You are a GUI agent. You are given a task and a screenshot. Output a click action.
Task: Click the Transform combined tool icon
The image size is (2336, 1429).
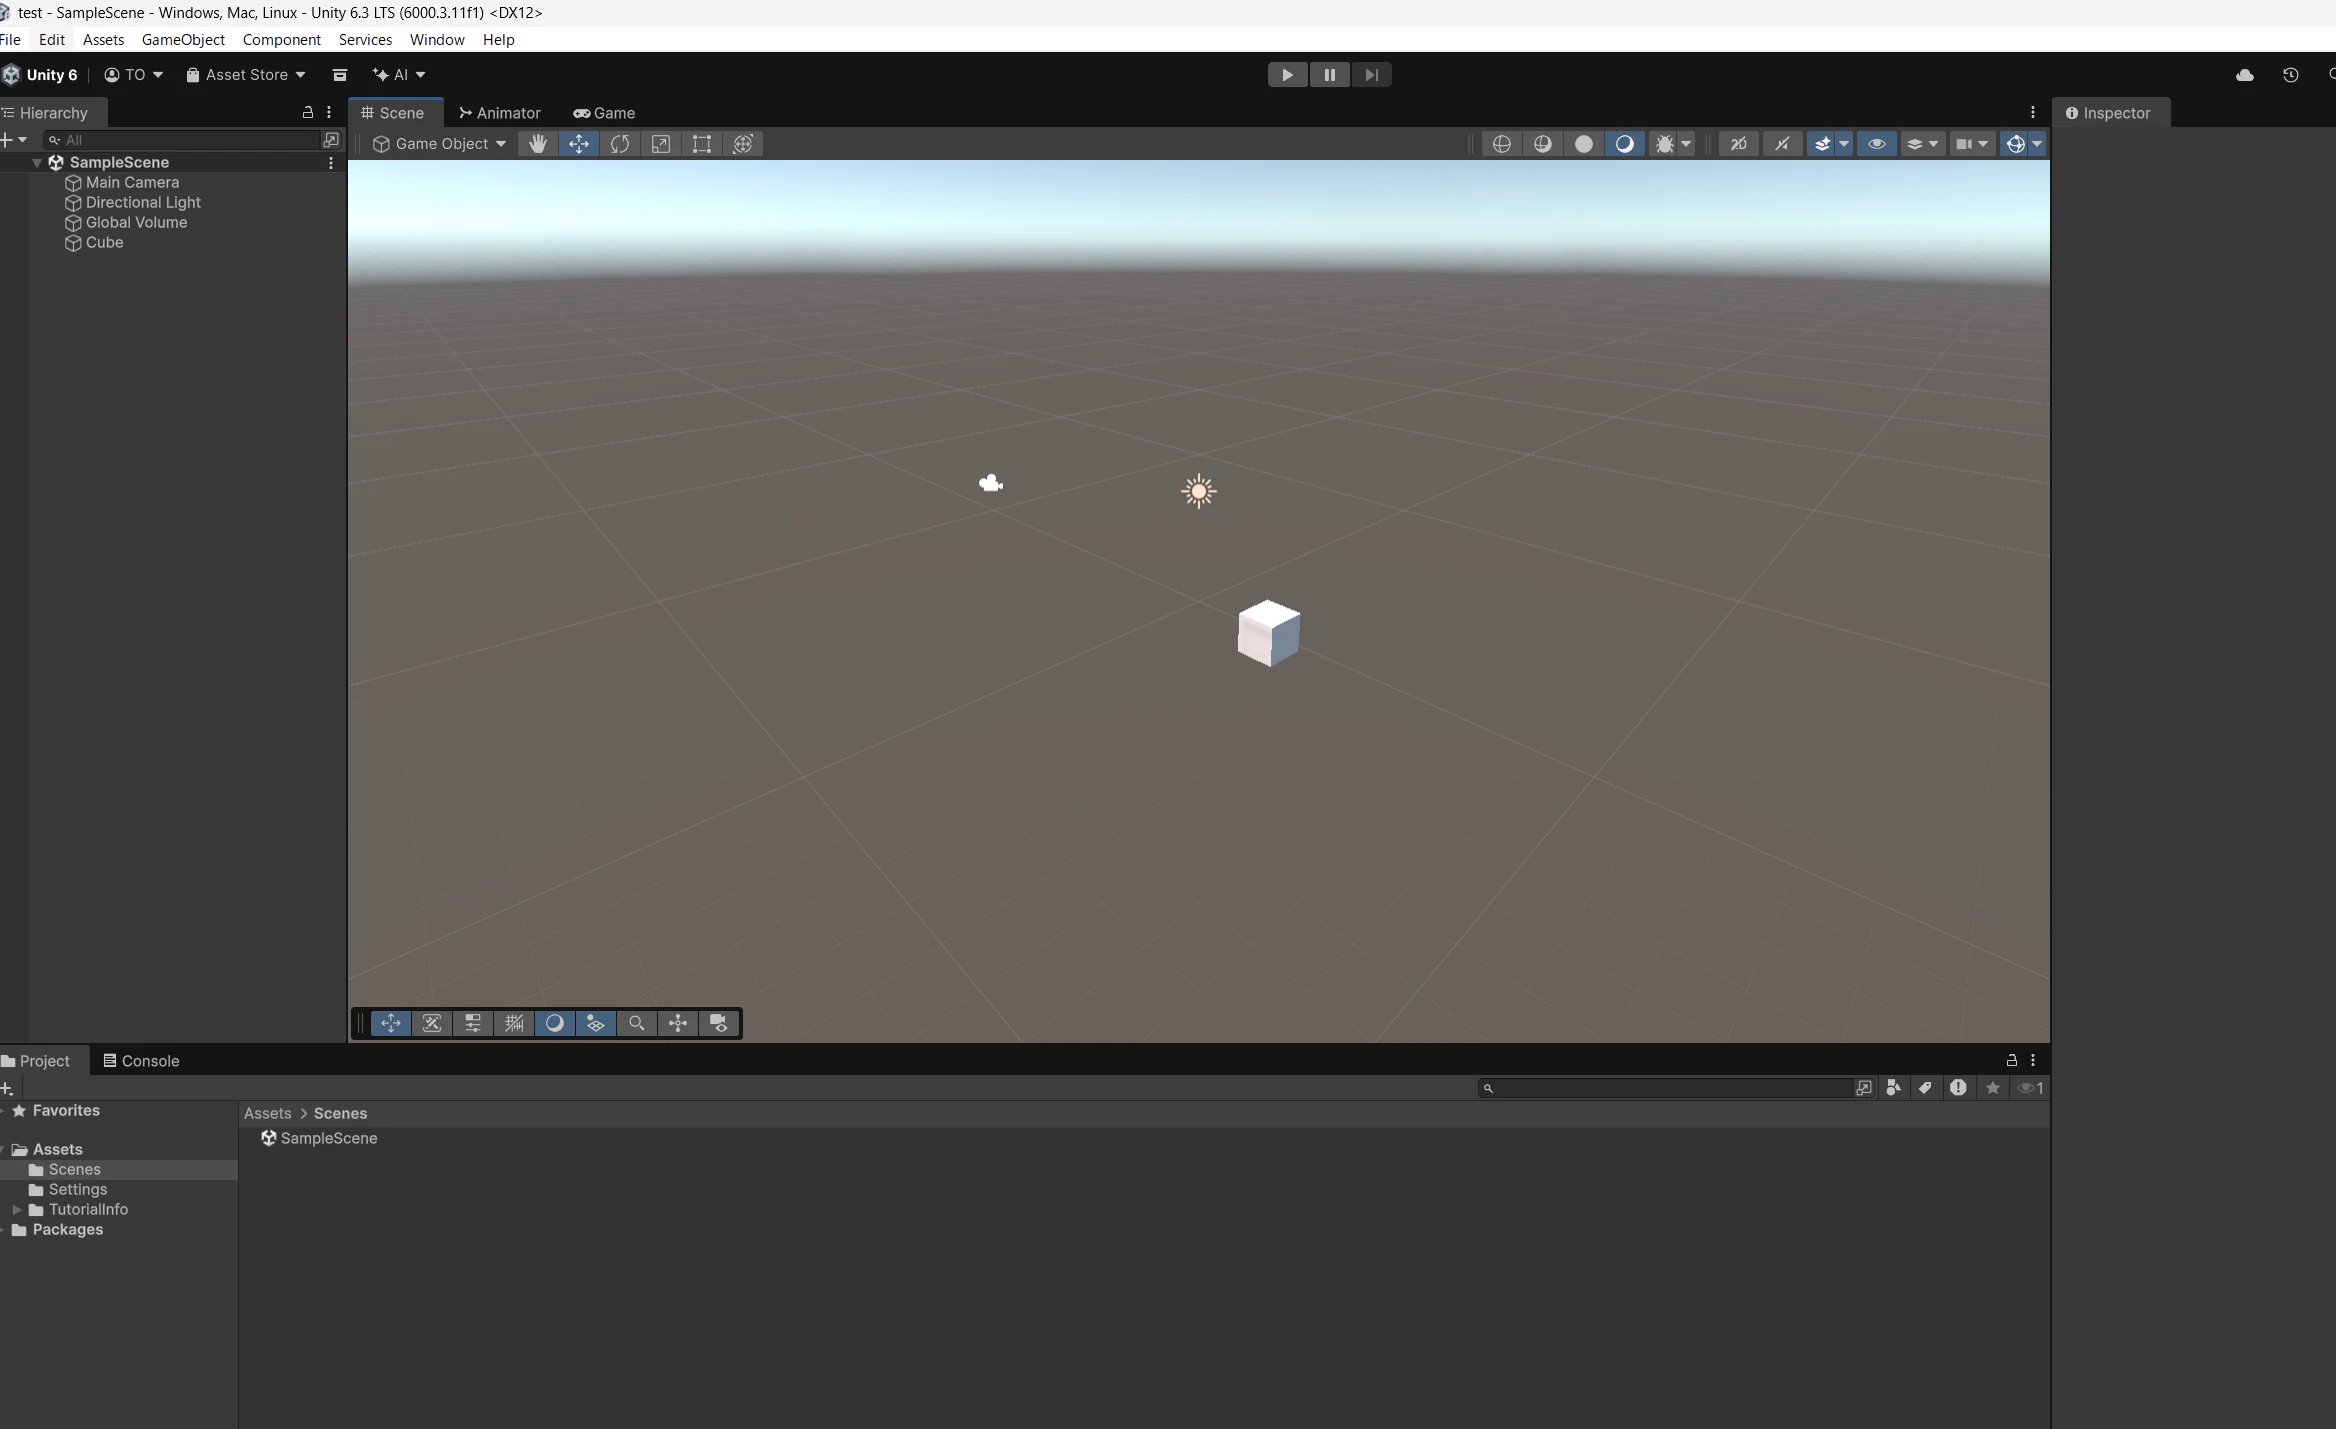743,144
